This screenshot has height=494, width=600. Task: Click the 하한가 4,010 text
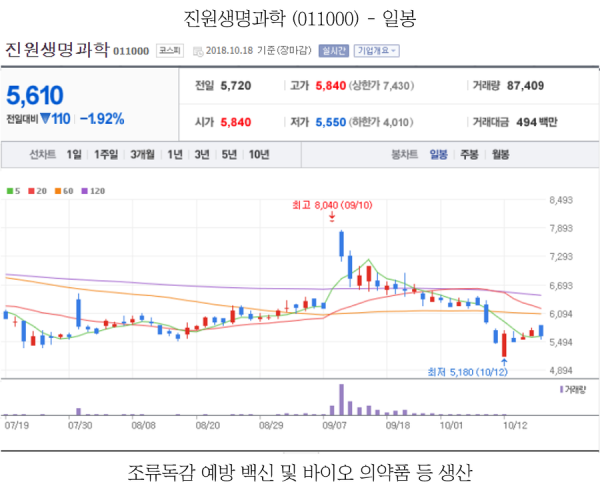point(381,122)
